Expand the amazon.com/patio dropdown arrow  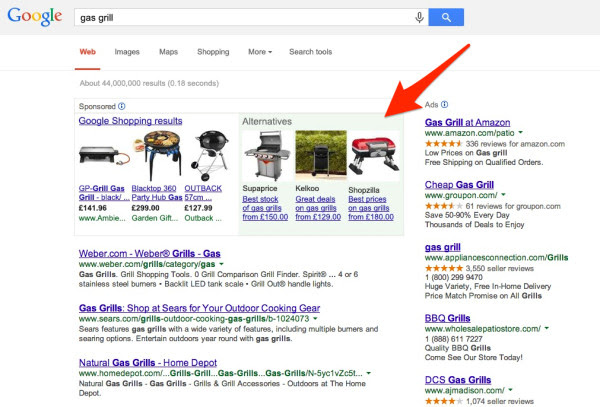[520, 132]
